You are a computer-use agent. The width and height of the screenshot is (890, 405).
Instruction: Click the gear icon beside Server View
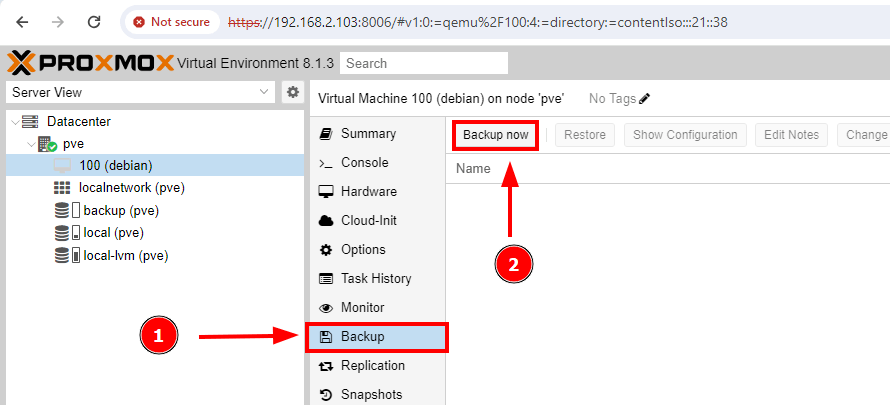[x=293, y=92]
